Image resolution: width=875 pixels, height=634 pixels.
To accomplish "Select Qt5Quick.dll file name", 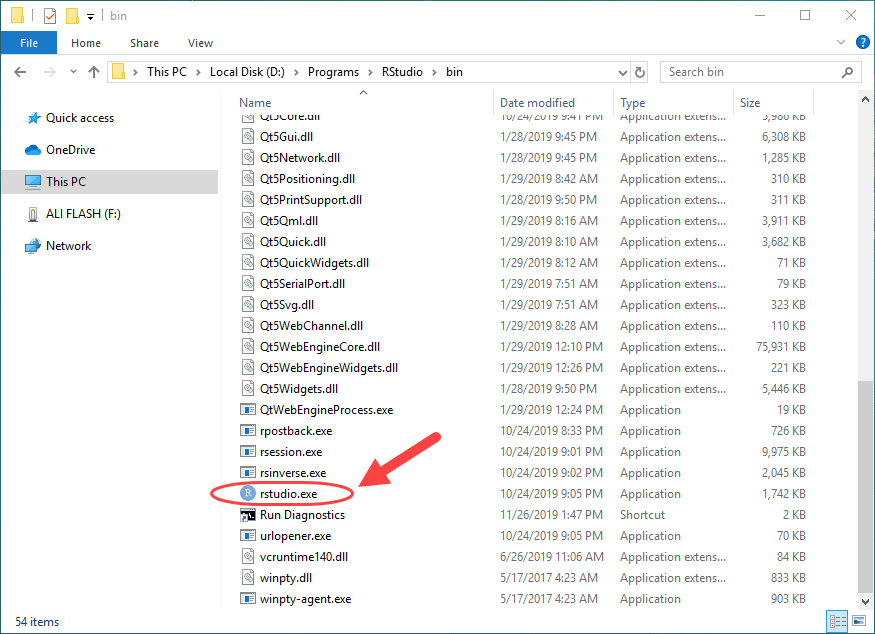I will tap(293, 242).
